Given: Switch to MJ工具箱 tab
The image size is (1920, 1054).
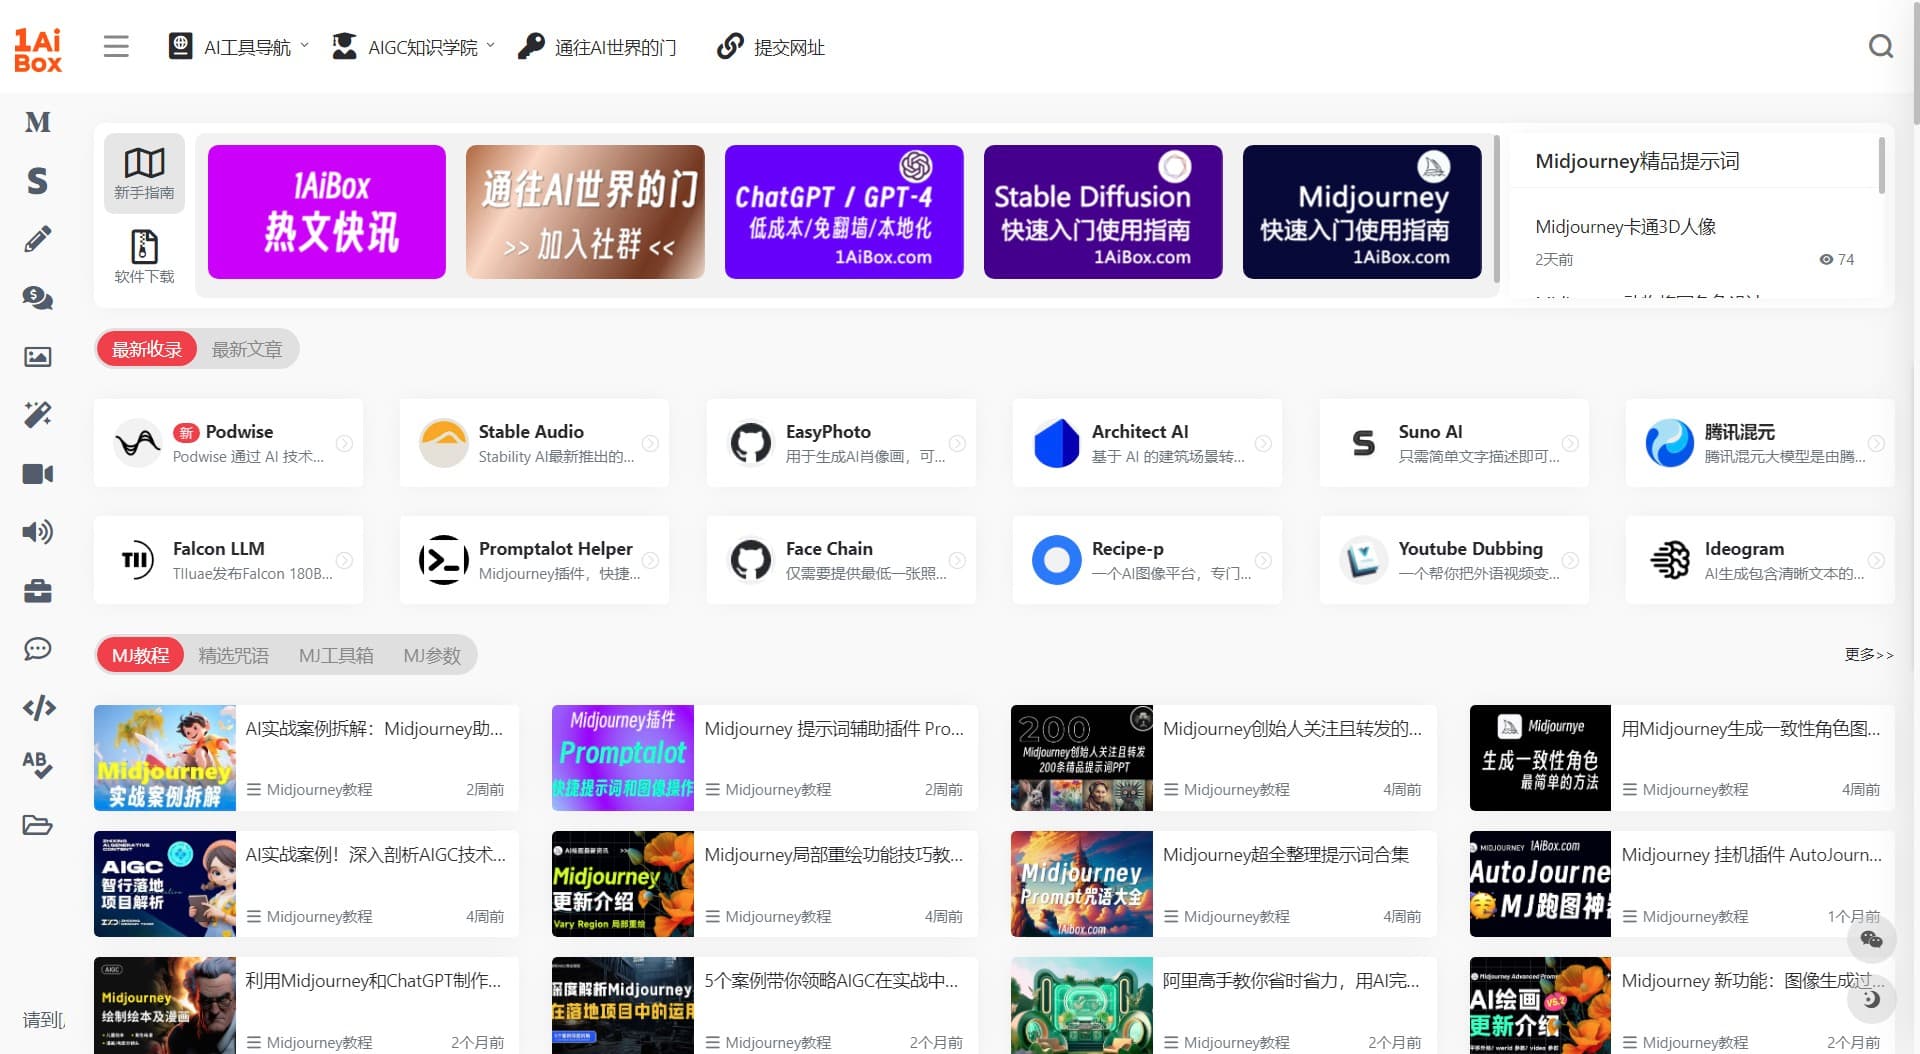Looking at the screenshot, I should [336, 655].
